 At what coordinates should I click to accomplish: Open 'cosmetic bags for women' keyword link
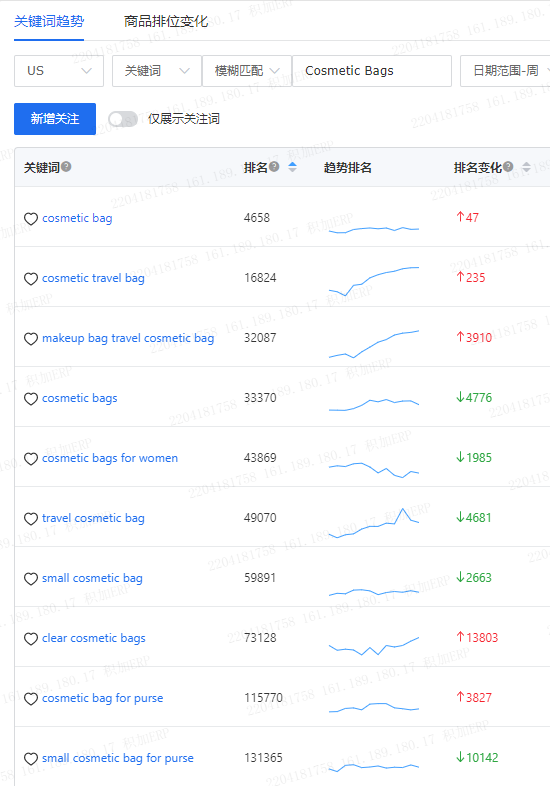coord(110,458)
